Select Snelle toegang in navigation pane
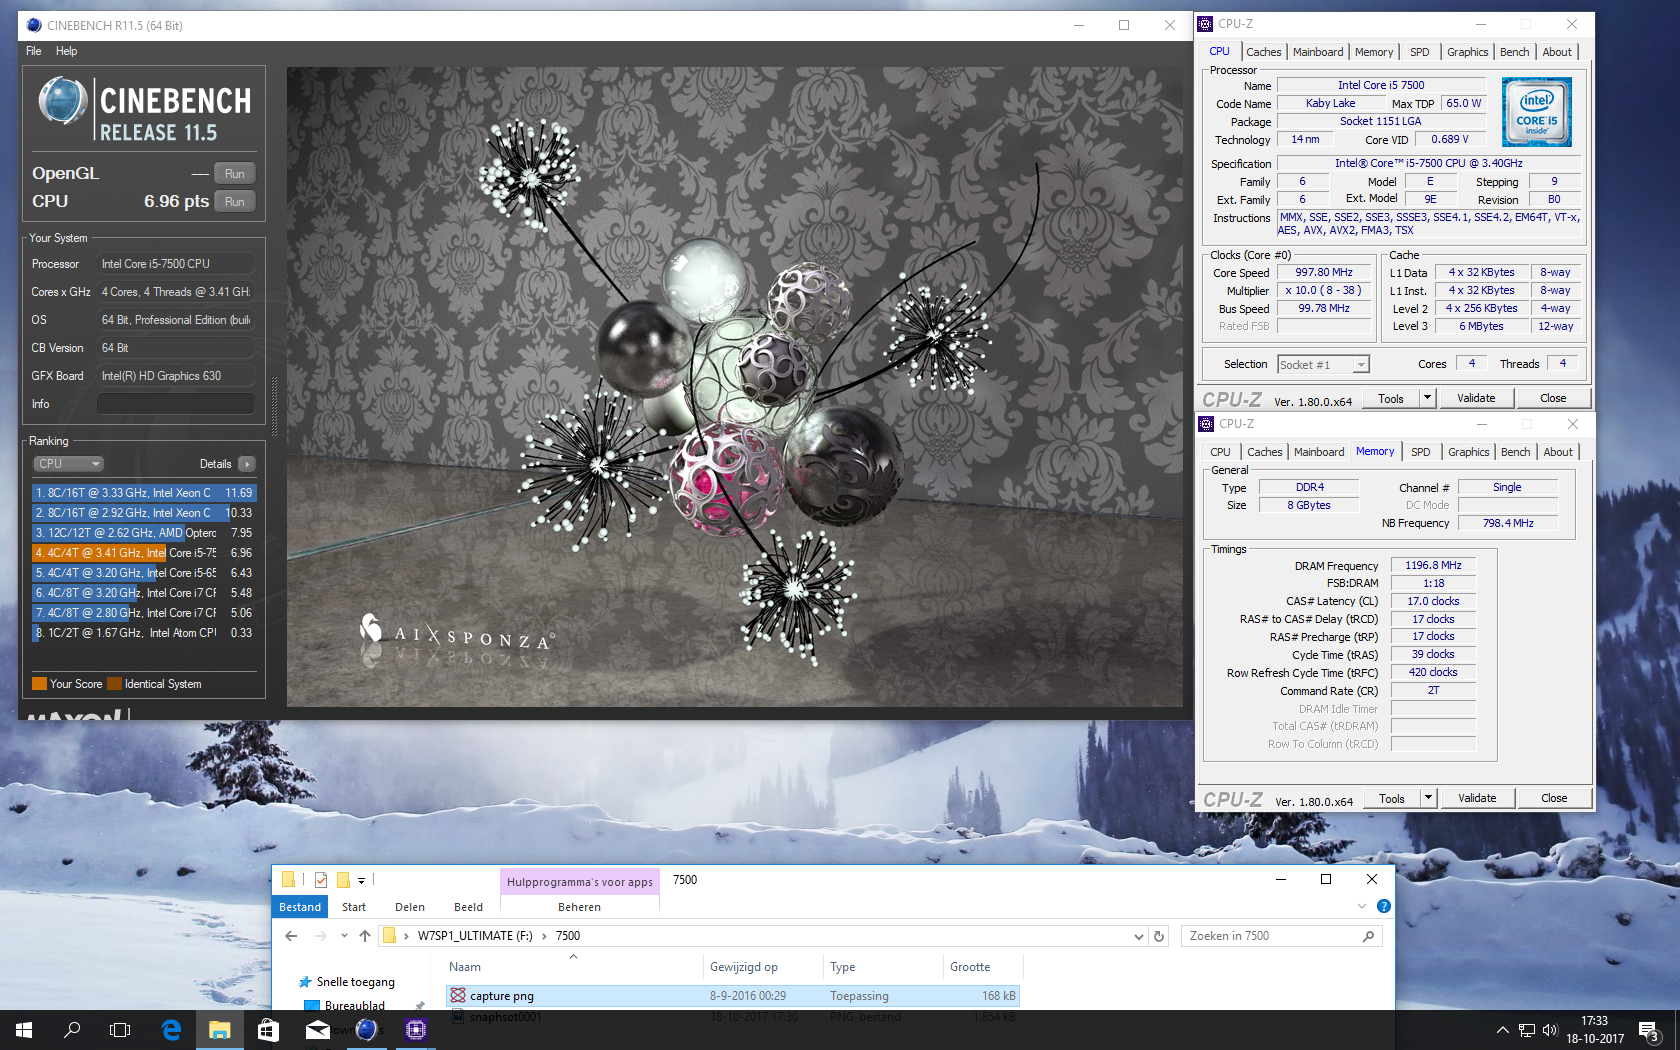 coord(355,982)
